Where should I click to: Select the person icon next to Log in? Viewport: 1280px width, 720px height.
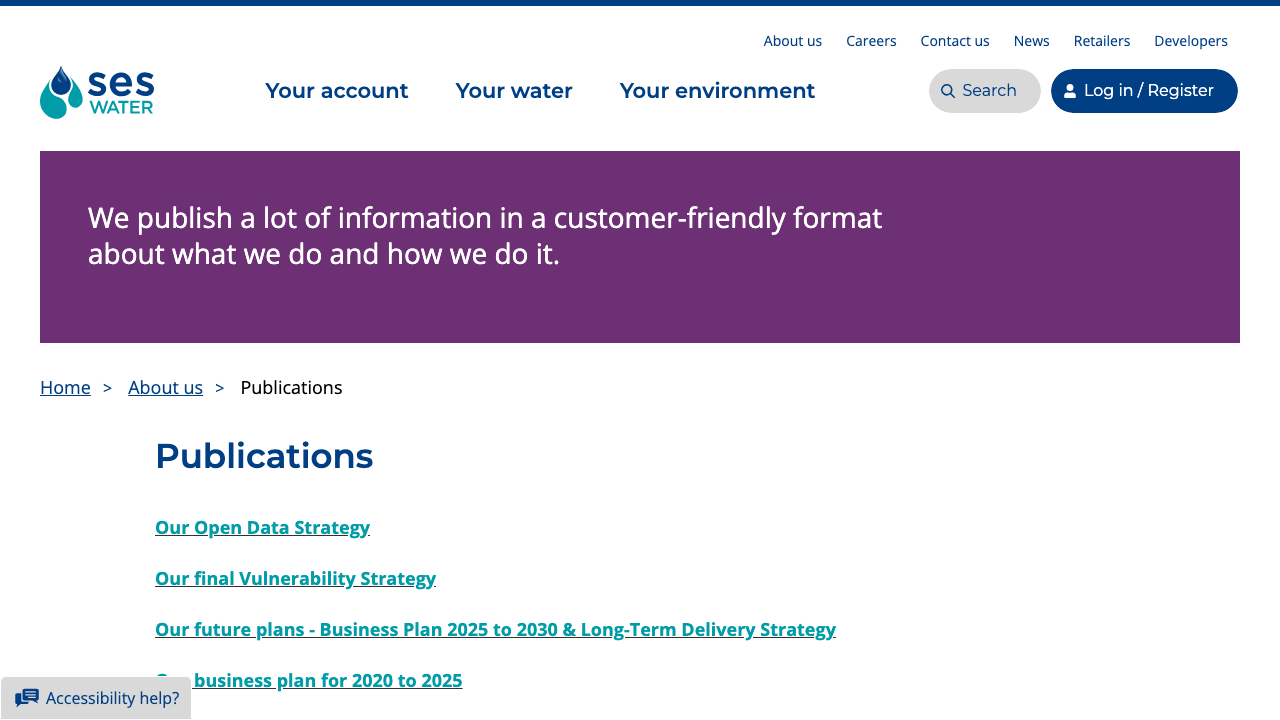[1070, 89]
